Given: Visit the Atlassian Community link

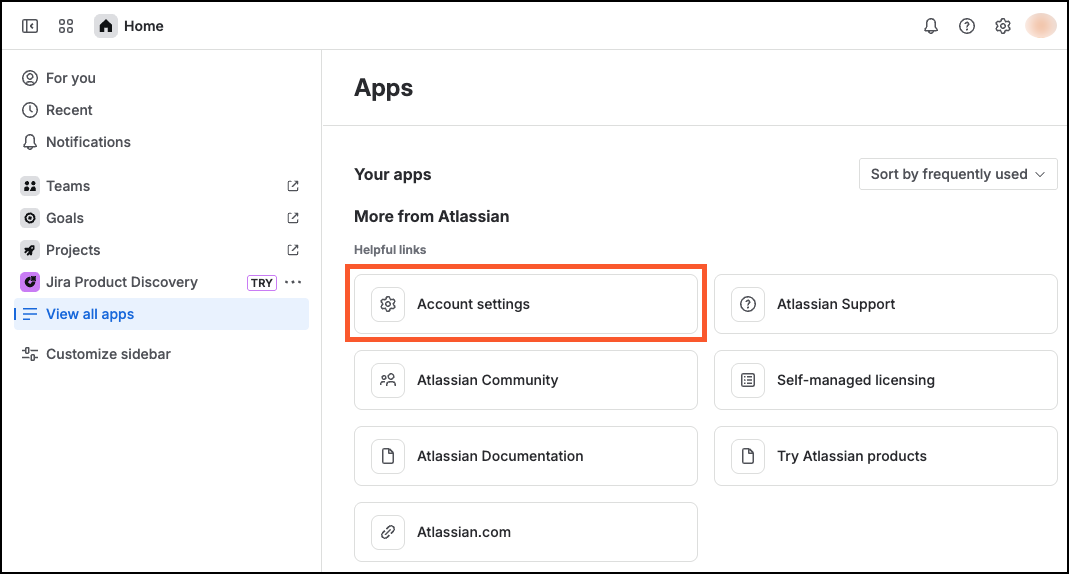Looking at the screenshot, I should (526, 380).
